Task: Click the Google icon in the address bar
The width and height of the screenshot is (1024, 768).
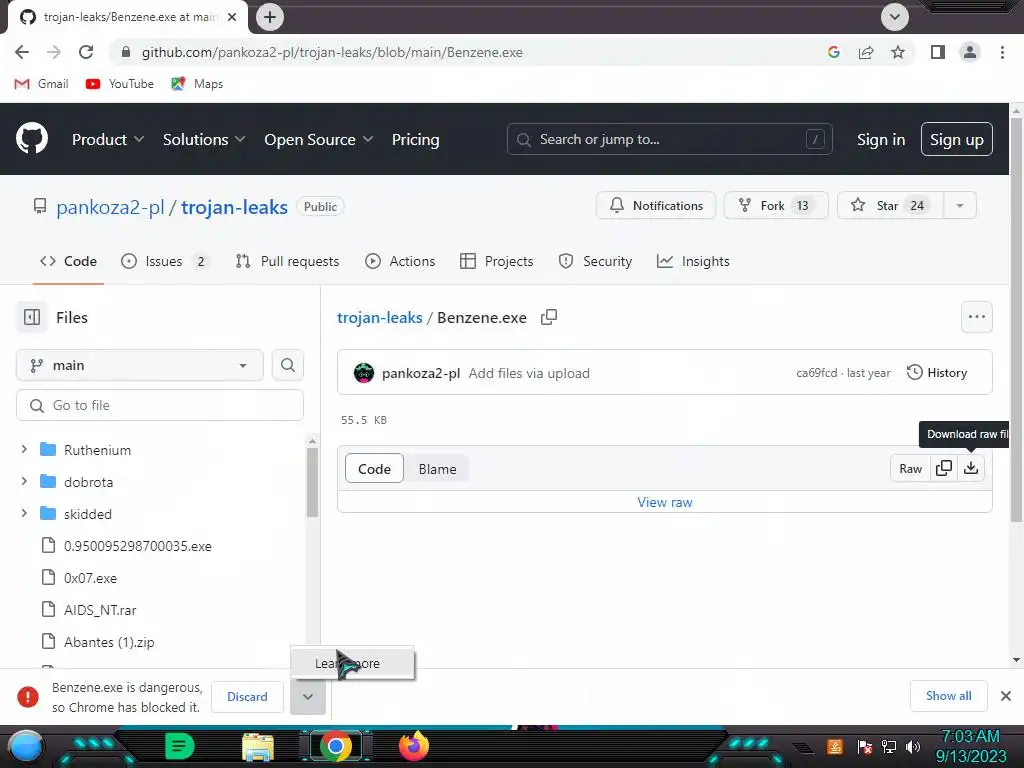Action: coord(834,52)
